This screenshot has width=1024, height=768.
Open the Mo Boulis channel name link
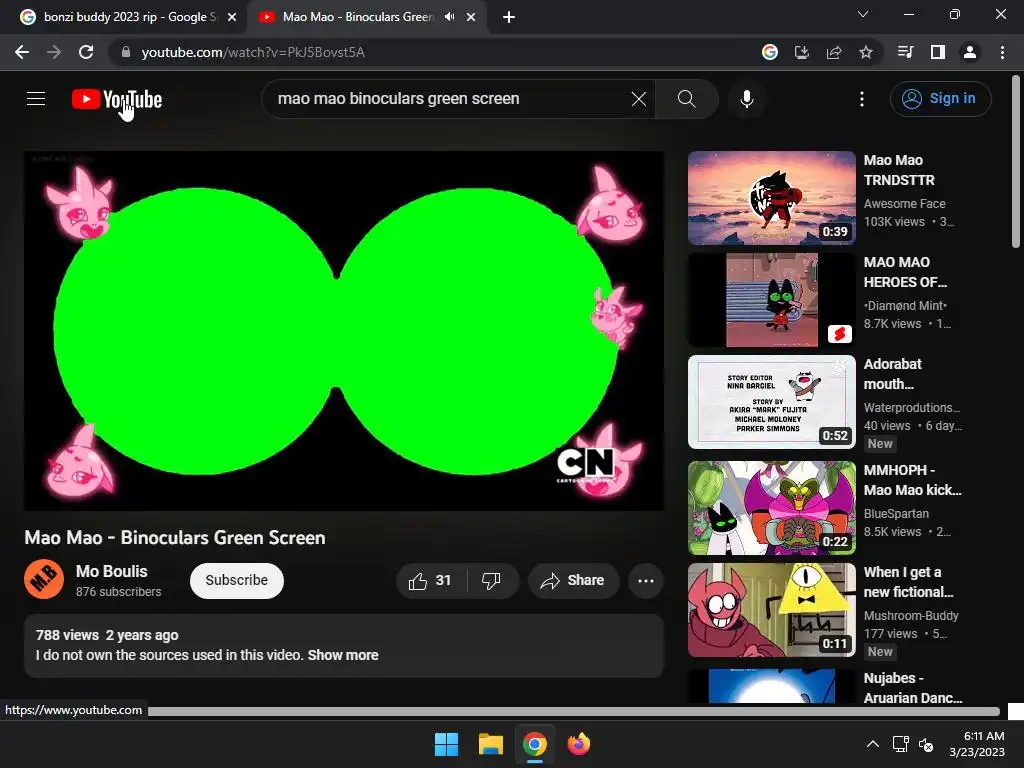click(x=112, y=571)
